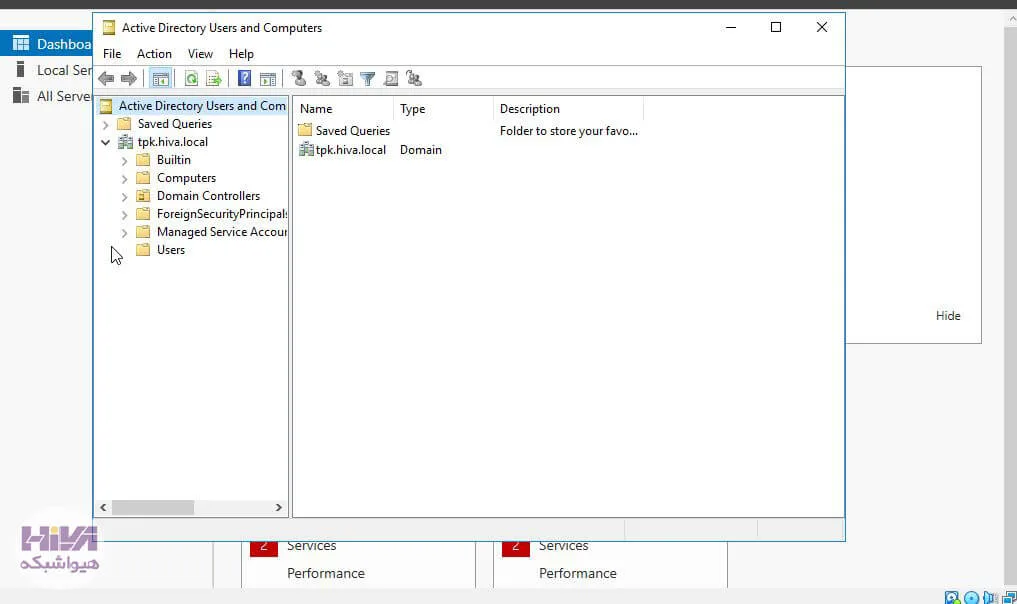
Task: Open the View menu
Action: [200, 54]
